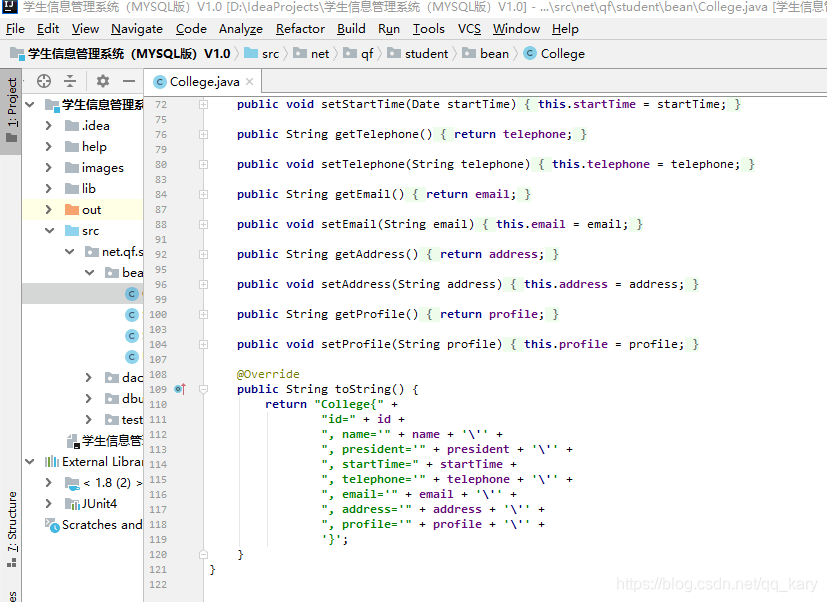Expand the dao package node
The width and height of the screenshot is (827, 602).
[89, 378]
